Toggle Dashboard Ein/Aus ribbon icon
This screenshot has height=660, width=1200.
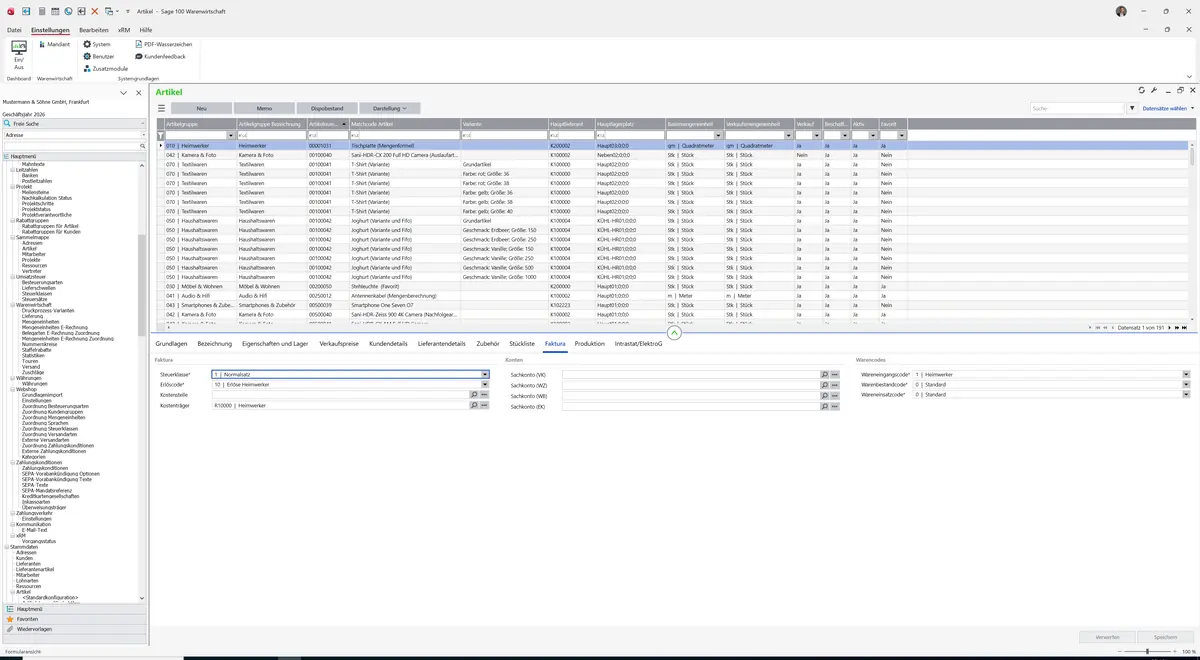click(x=18, y=55)
